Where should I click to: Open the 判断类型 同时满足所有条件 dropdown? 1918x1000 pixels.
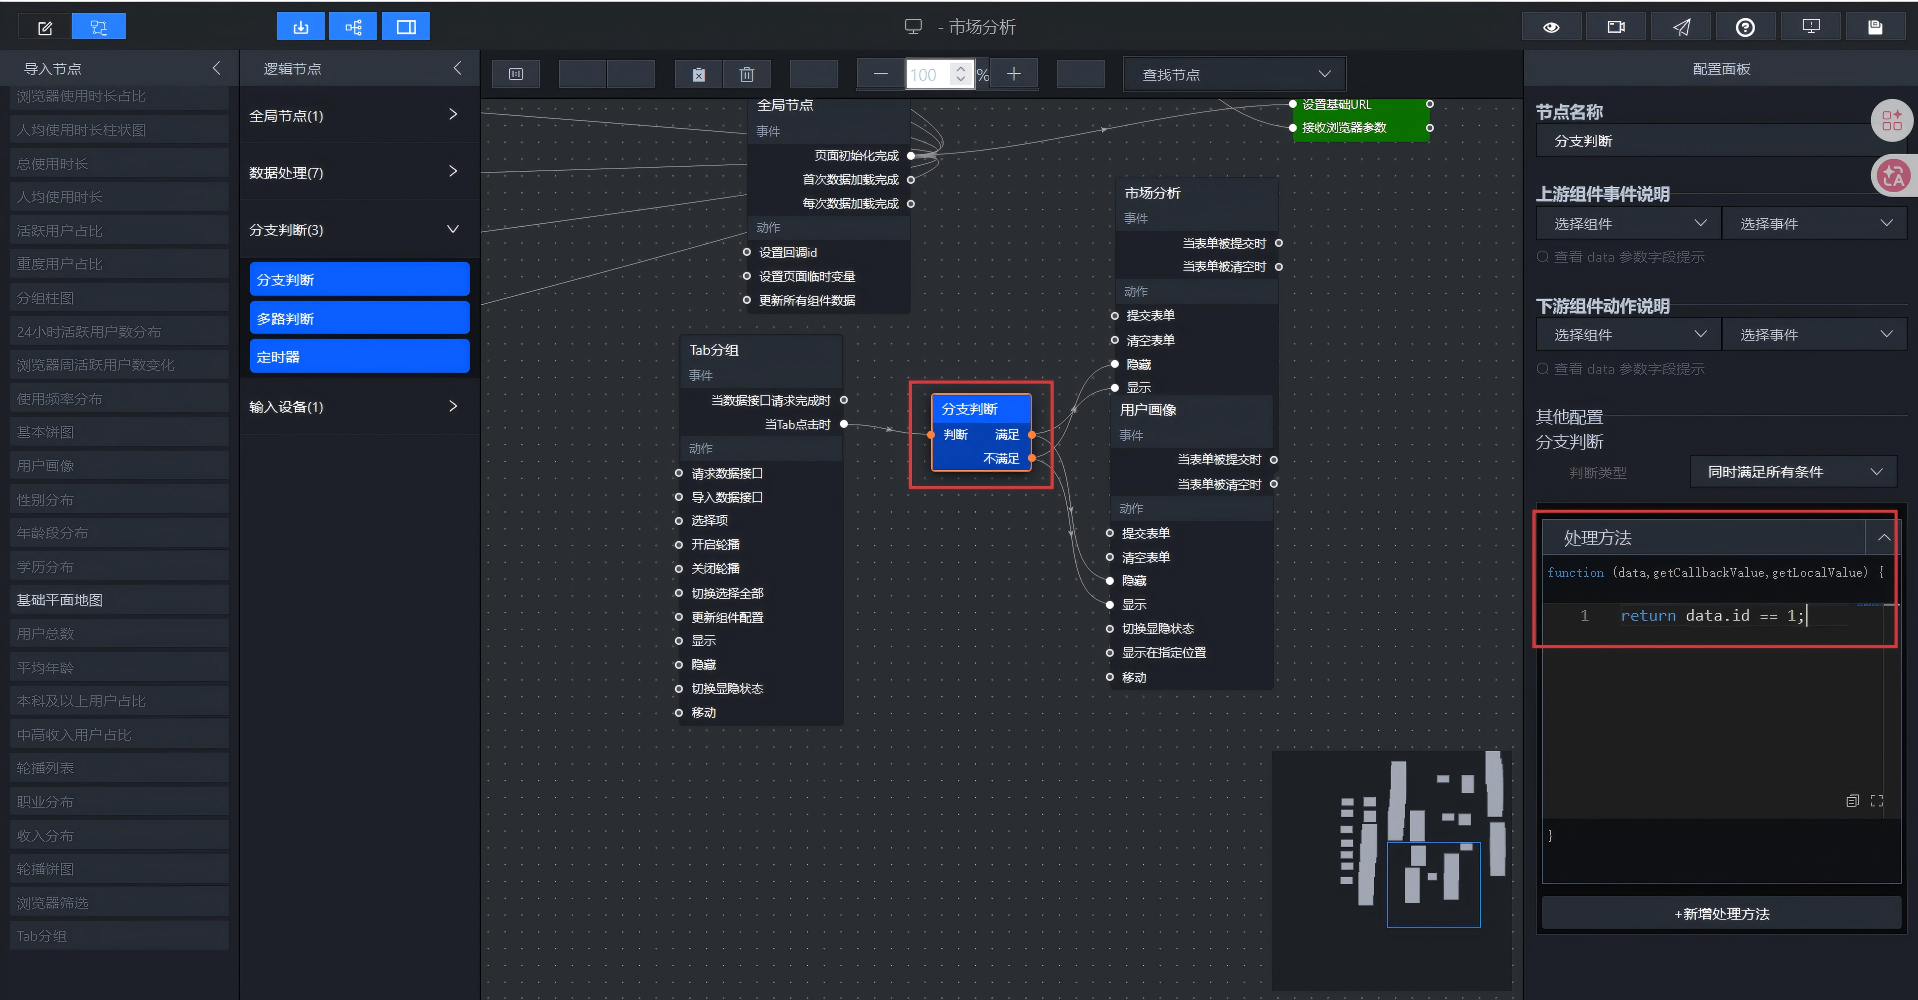pos(1794,471)
